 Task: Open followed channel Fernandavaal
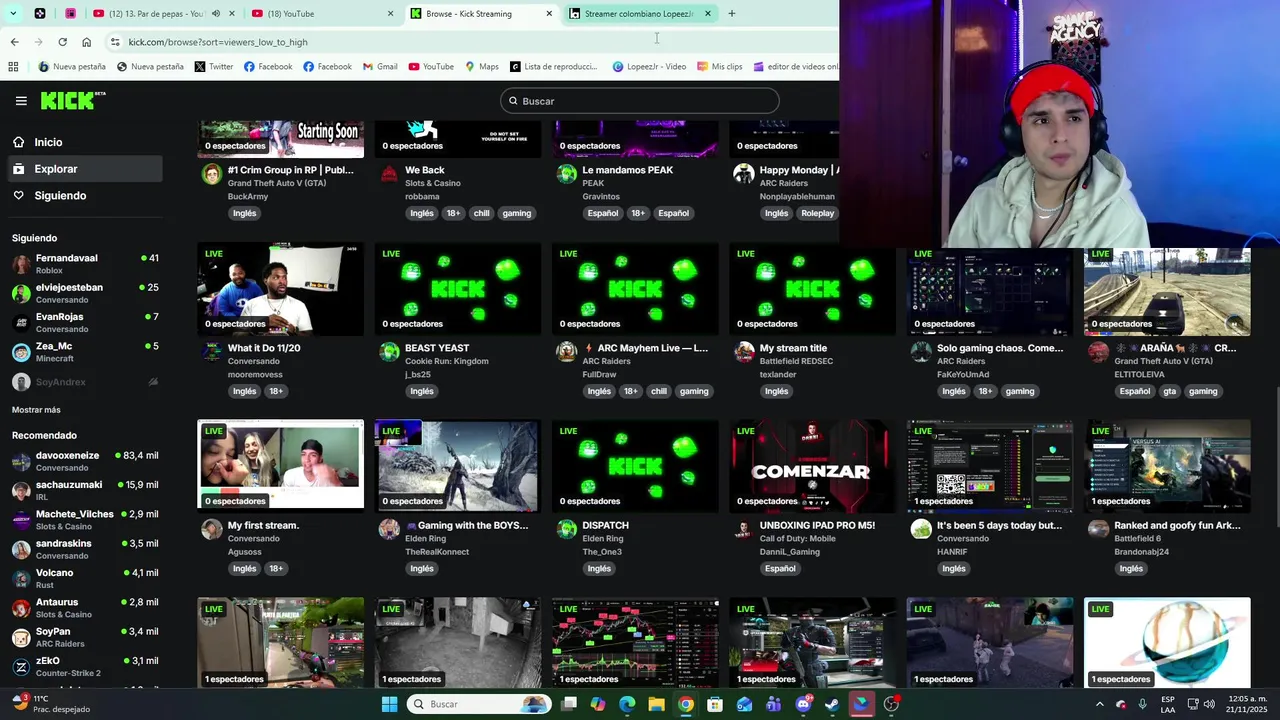[85, 264]
